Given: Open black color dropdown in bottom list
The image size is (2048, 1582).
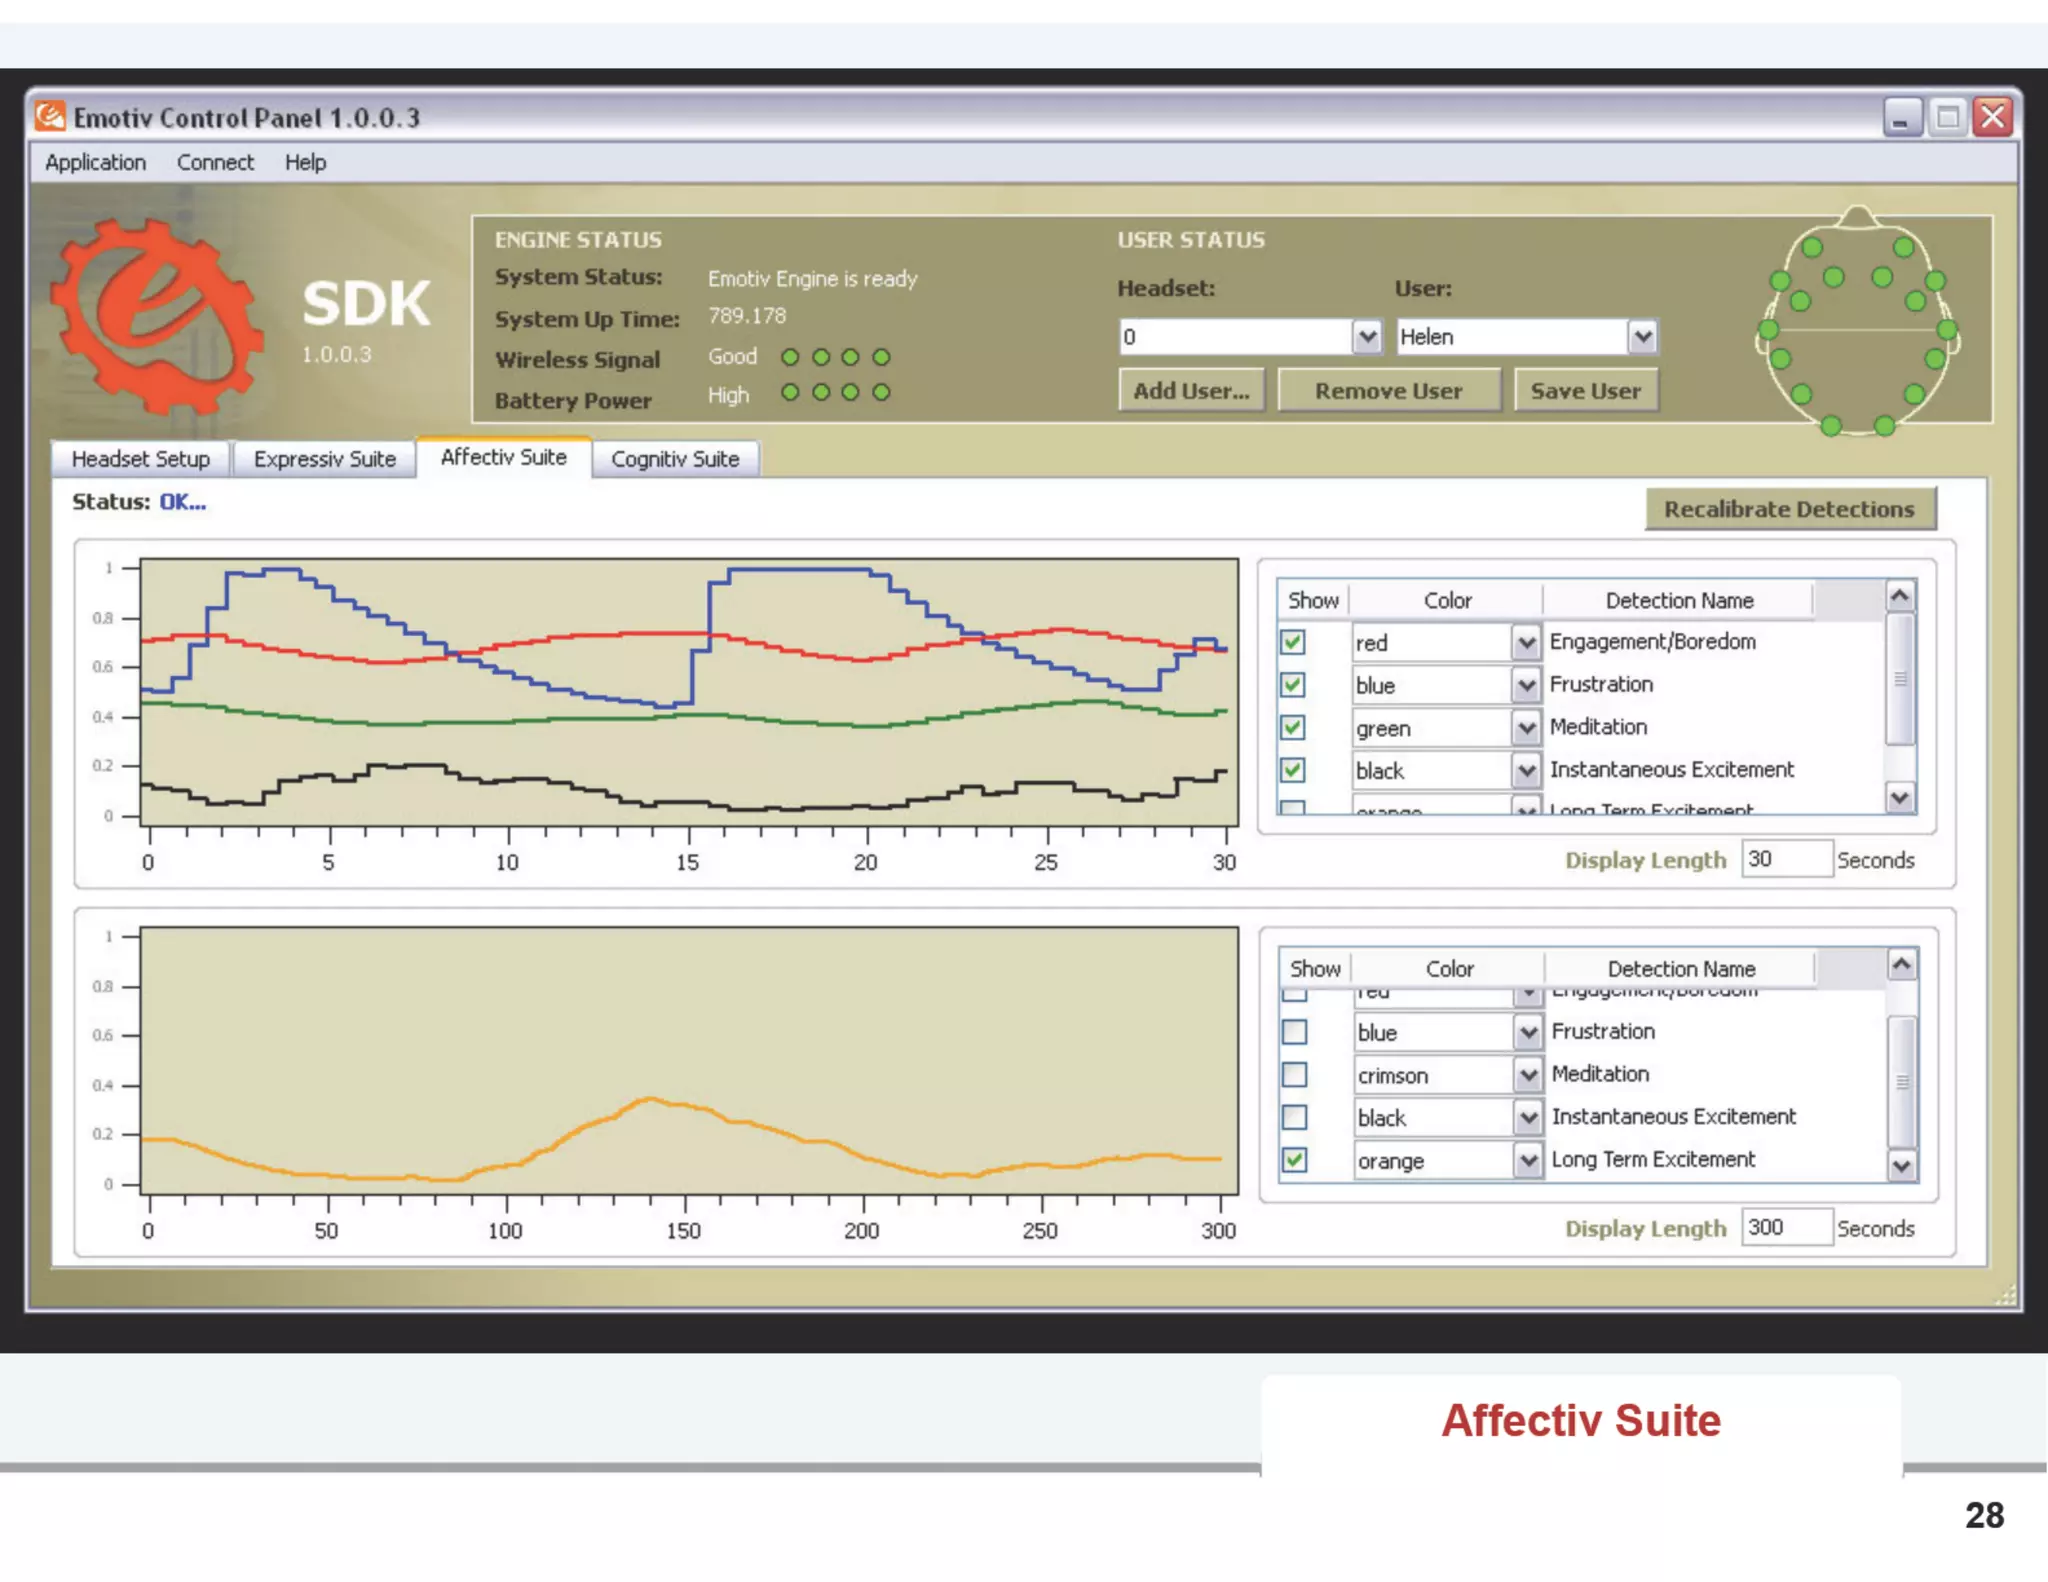Looking at the screenshot, I should (x=1527, y=1118).
